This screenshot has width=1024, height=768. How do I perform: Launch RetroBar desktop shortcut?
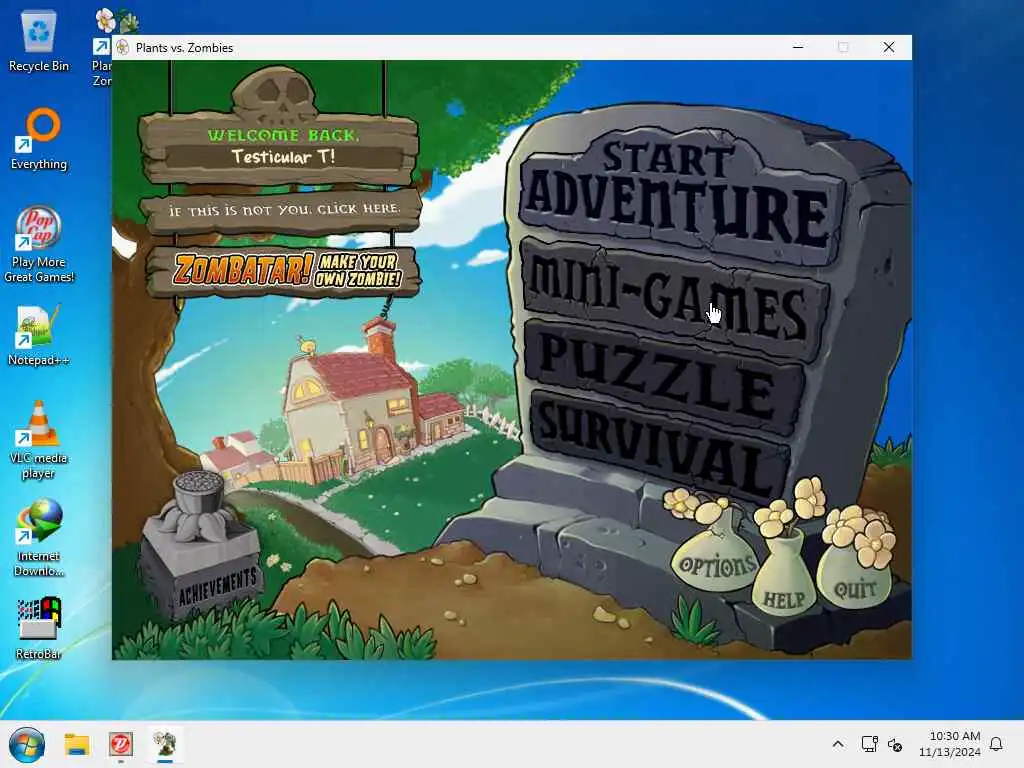pos(39,628)
